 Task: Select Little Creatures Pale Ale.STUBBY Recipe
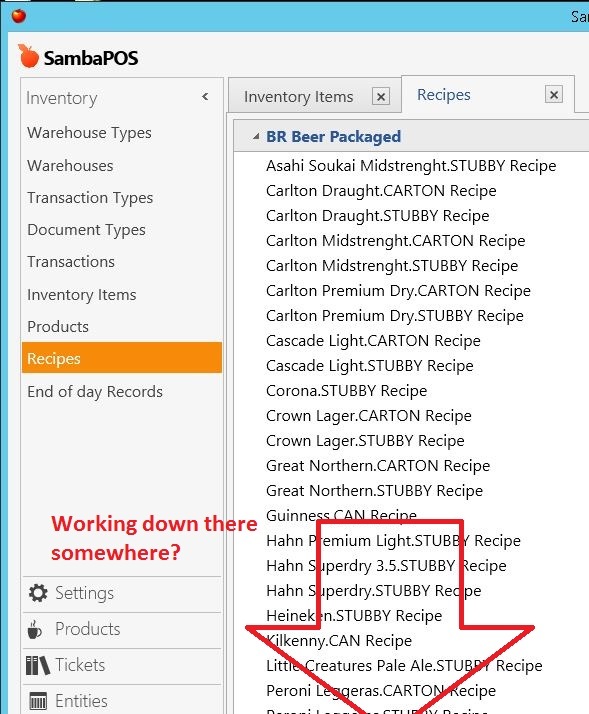[x=404, y=666]
